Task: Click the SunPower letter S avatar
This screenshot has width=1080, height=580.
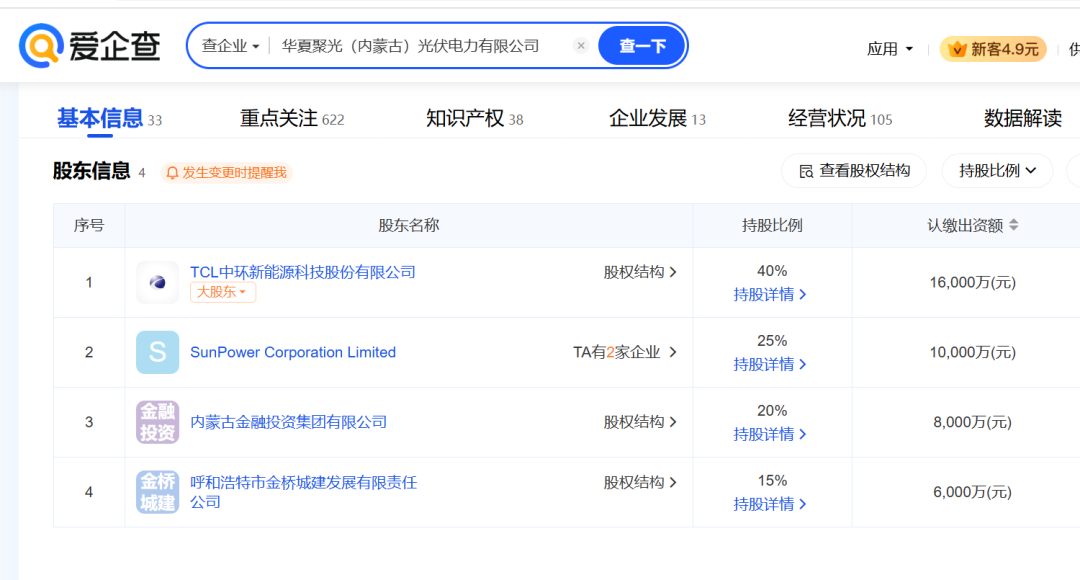Action: pyautogui.click(x=157, y=352)
